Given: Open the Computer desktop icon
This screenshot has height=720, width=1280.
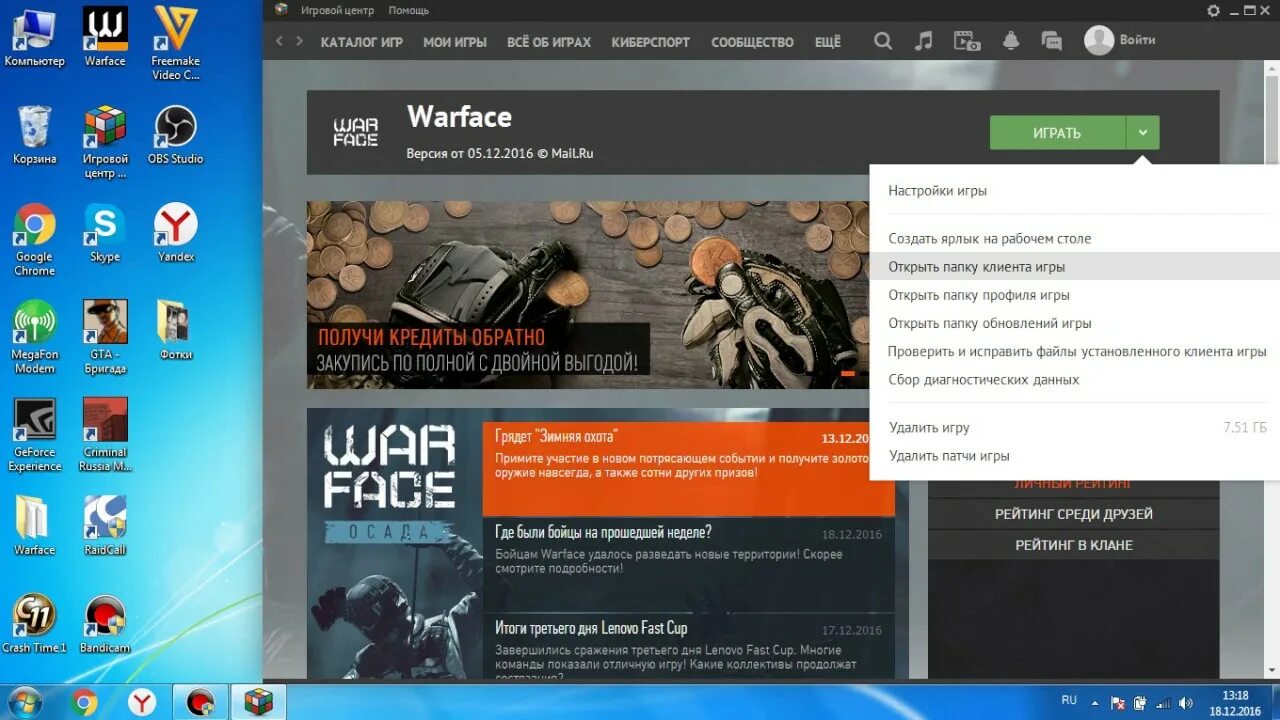Looking at the screenshot, I should point(34,38).
